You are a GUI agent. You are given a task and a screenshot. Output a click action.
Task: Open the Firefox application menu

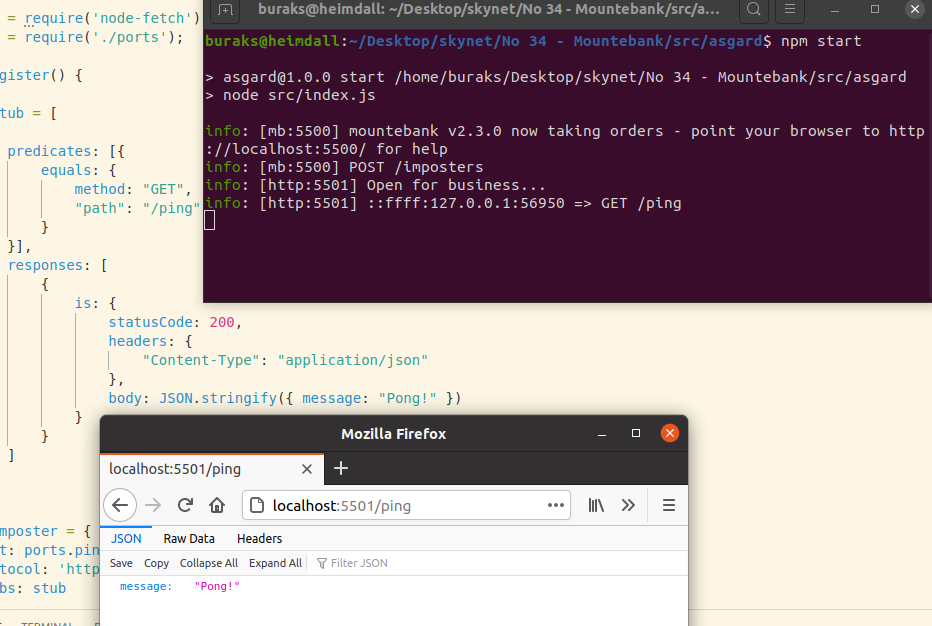click(x=667, y=505)
